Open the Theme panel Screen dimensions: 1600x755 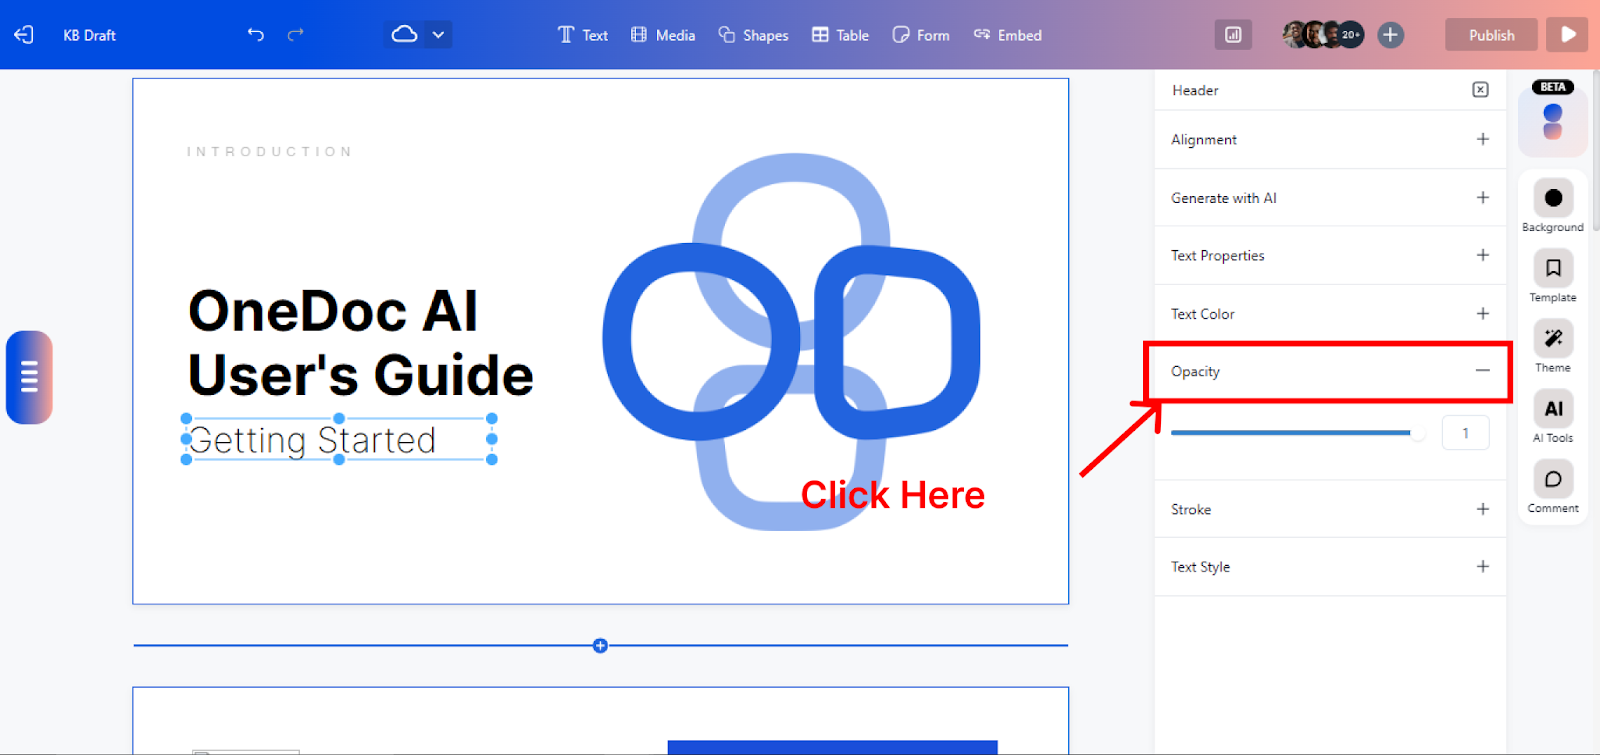1553,346
